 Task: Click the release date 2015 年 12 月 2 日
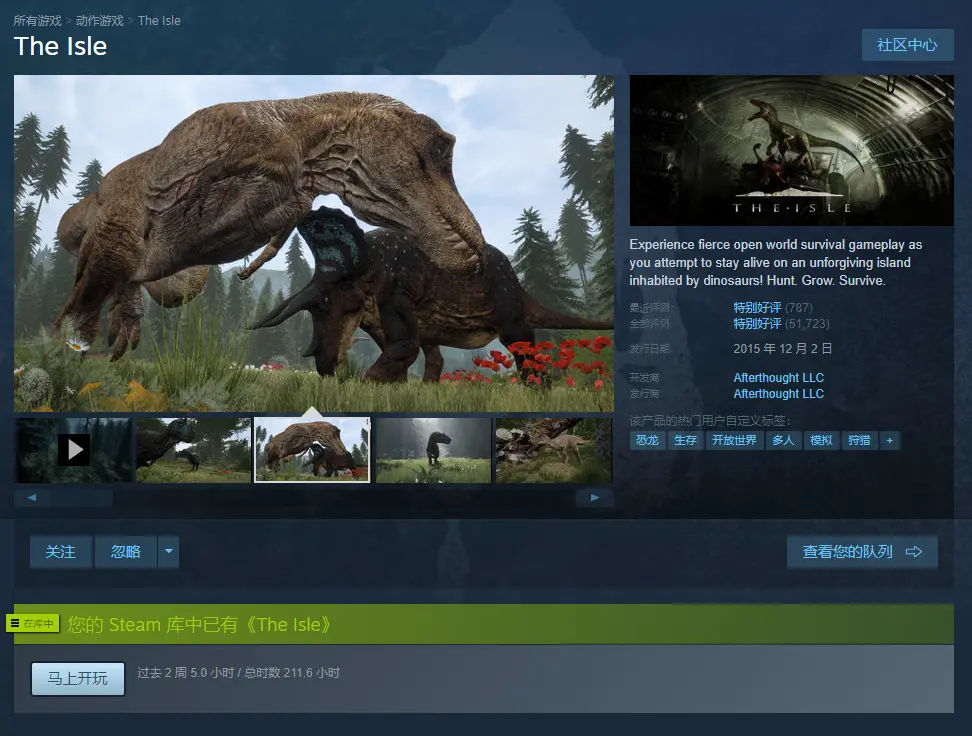[782, 348]
